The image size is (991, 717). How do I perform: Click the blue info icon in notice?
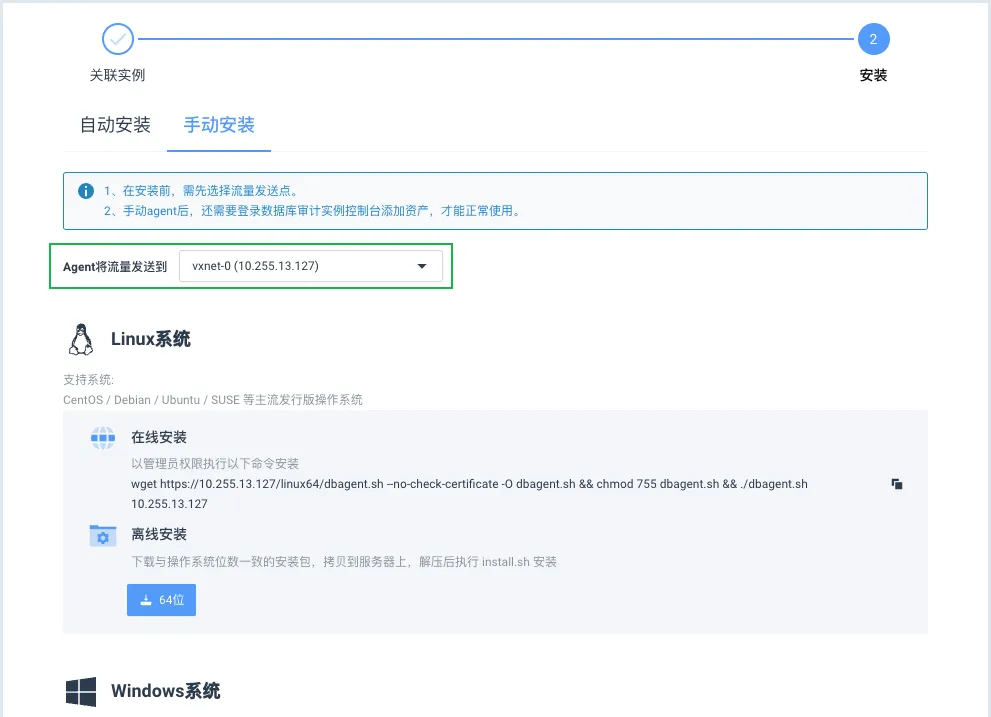click(86, 190)
